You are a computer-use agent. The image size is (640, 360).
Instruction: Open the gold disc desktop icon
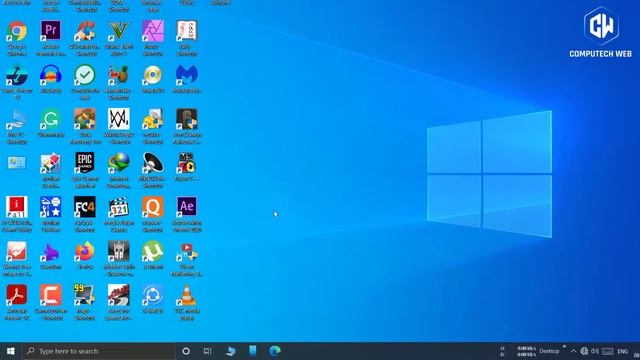153,75
